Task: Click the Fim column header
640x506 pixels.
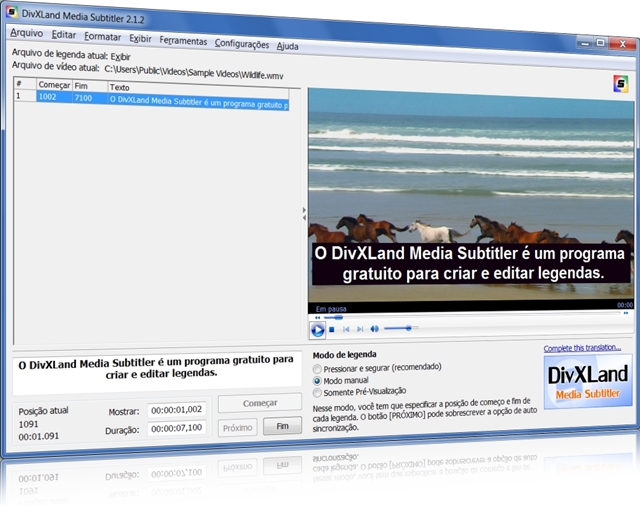Action: click(90, 86)
